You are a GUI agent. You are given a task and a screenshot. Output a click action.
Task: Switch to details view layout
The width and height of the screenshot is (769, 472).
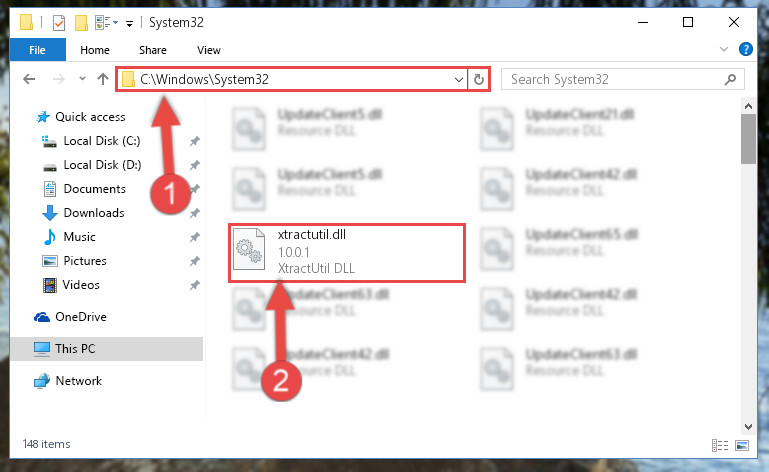[719, 445]
